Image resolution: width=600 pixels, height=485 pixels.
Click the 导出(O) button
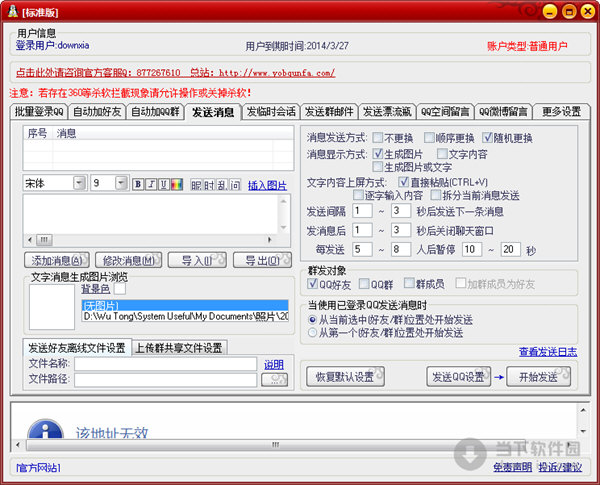tap(262, 261)
